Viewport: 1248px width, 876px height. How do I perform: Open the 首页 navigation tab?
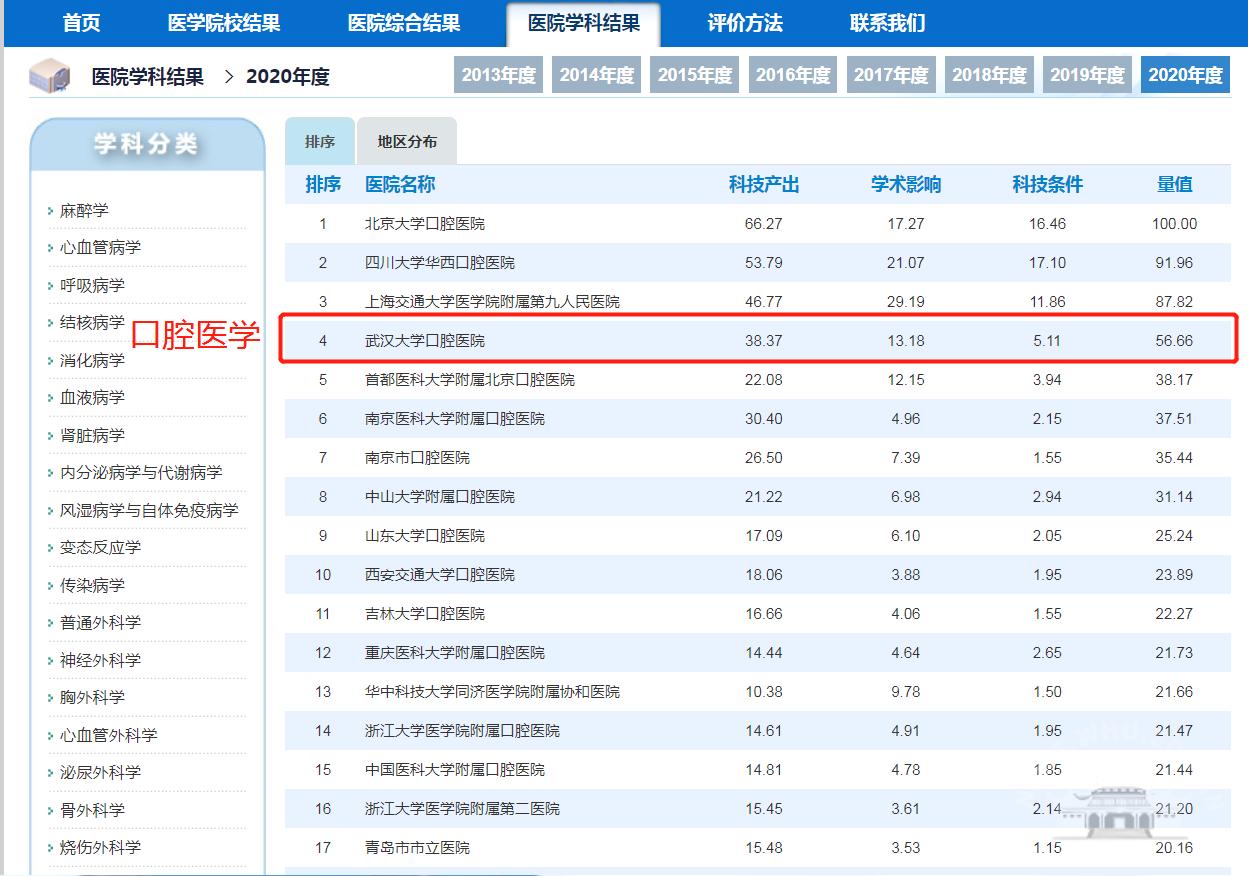(x=81, y=23)
